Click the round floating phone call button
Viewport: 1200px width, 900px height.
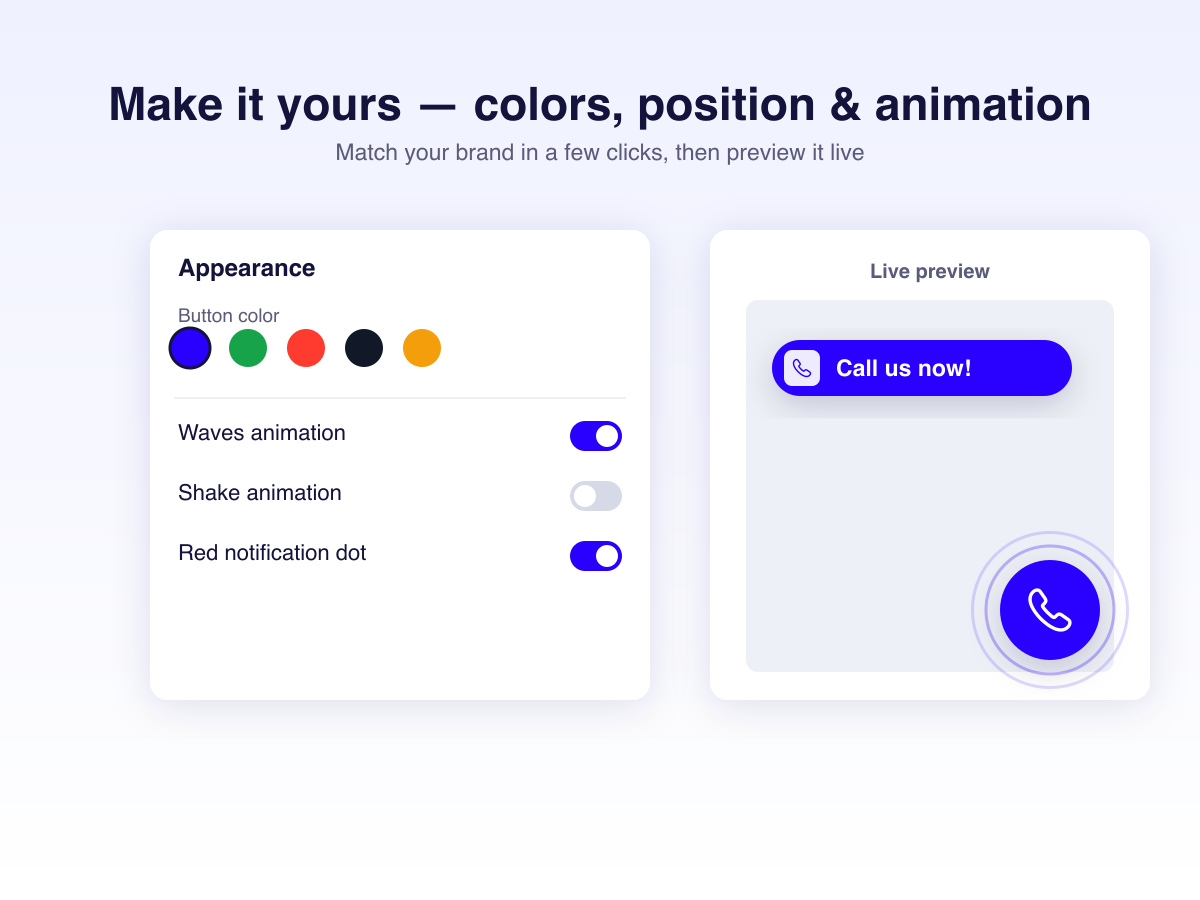coord(1050,610)
